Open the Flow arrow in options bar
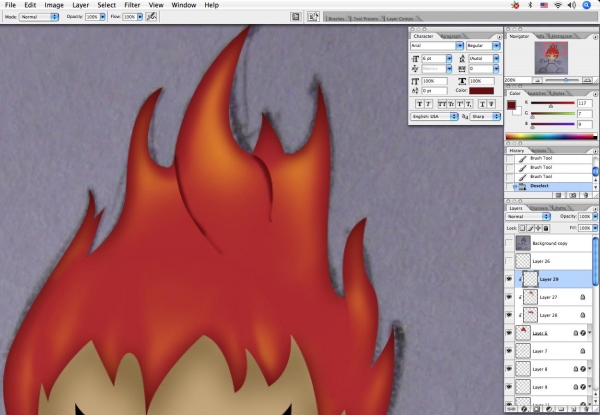600x415 pixels. [x=140, y=17]
